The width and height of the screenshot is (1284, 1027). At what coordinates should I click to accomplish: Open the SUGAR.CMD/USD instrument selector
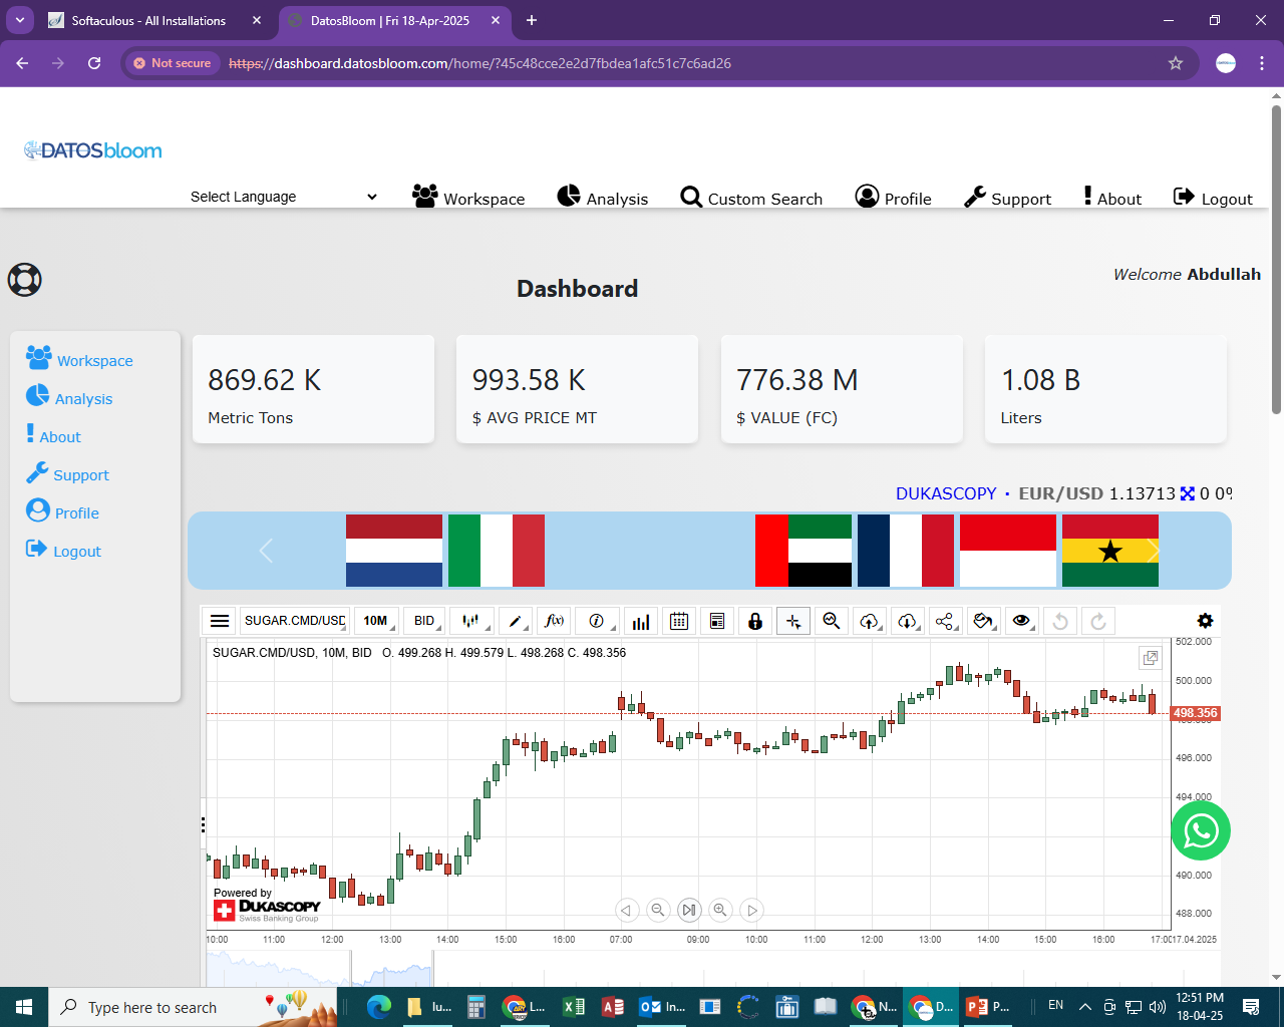tap(295, 621)
